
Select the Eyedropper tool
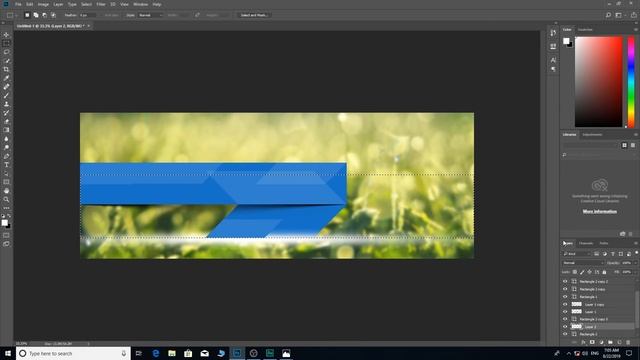(x=6, y=78)
